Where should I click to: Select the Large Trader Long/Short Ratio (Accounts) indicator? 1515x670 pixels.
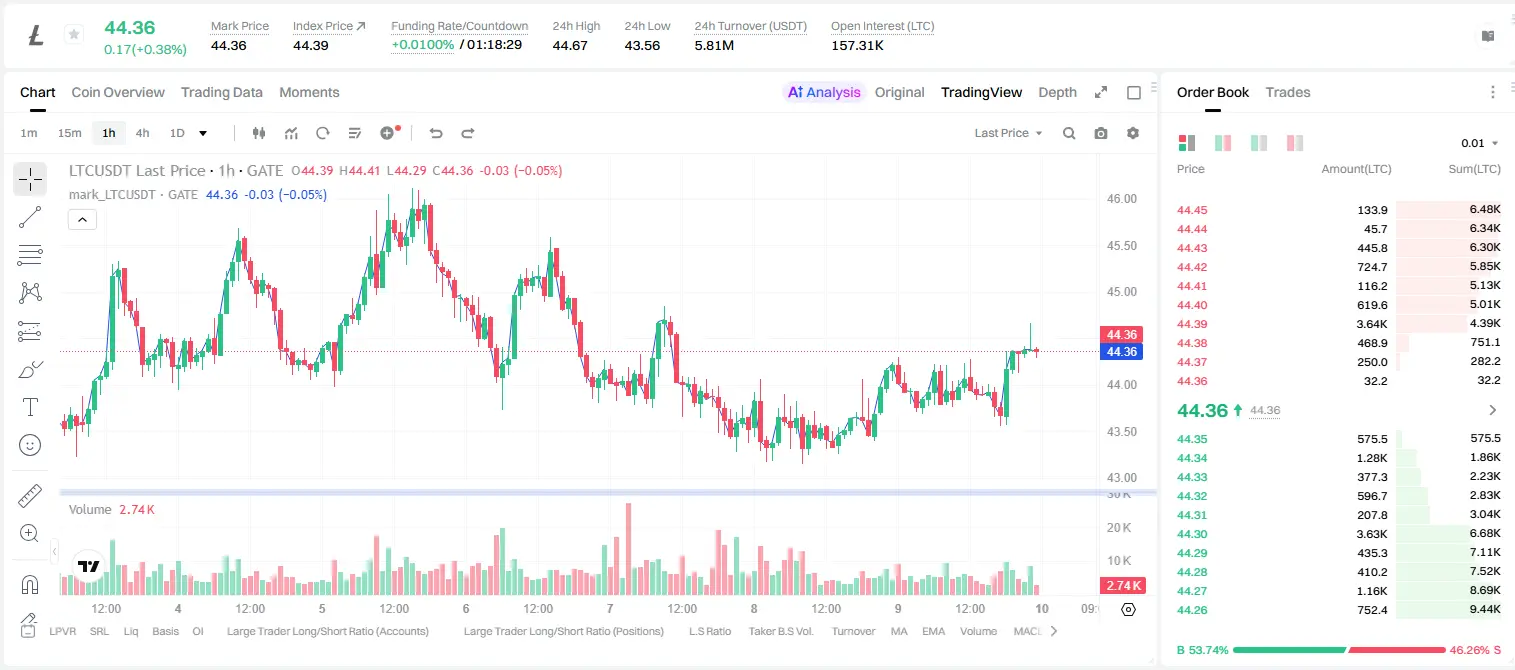tap(328, 631)
